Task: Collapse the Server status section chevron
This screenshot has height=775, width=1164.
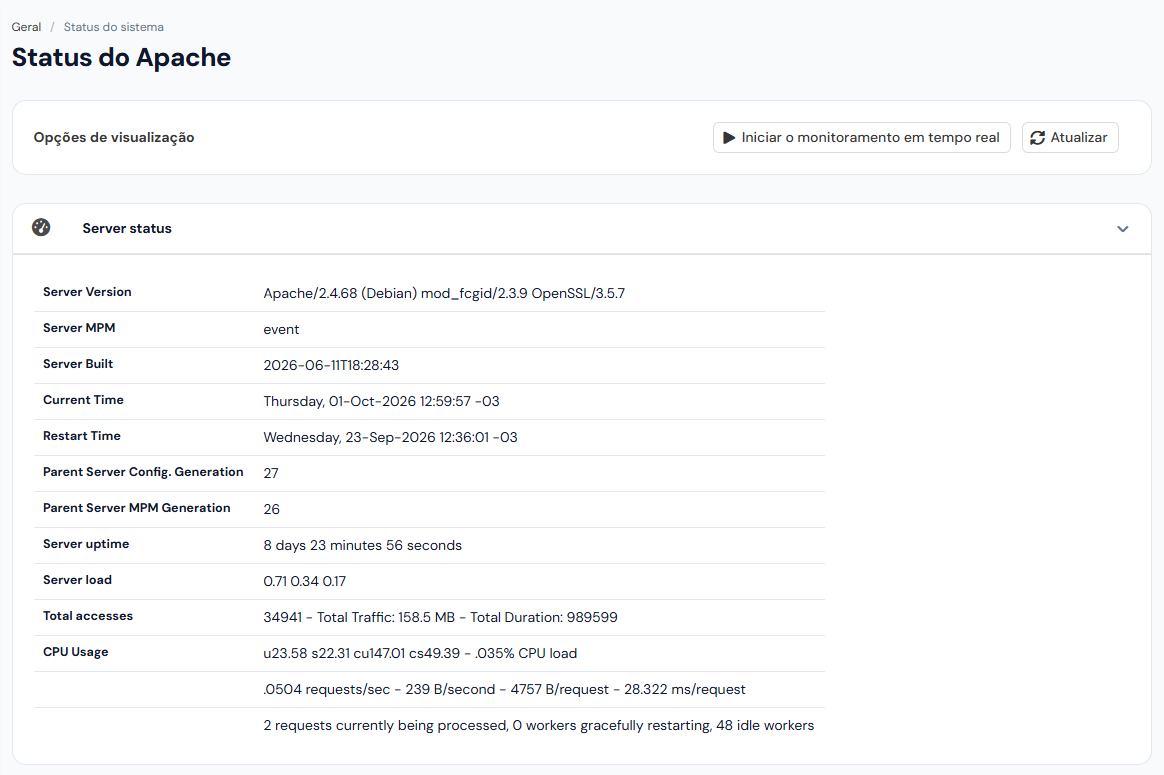Action: 1122,229
